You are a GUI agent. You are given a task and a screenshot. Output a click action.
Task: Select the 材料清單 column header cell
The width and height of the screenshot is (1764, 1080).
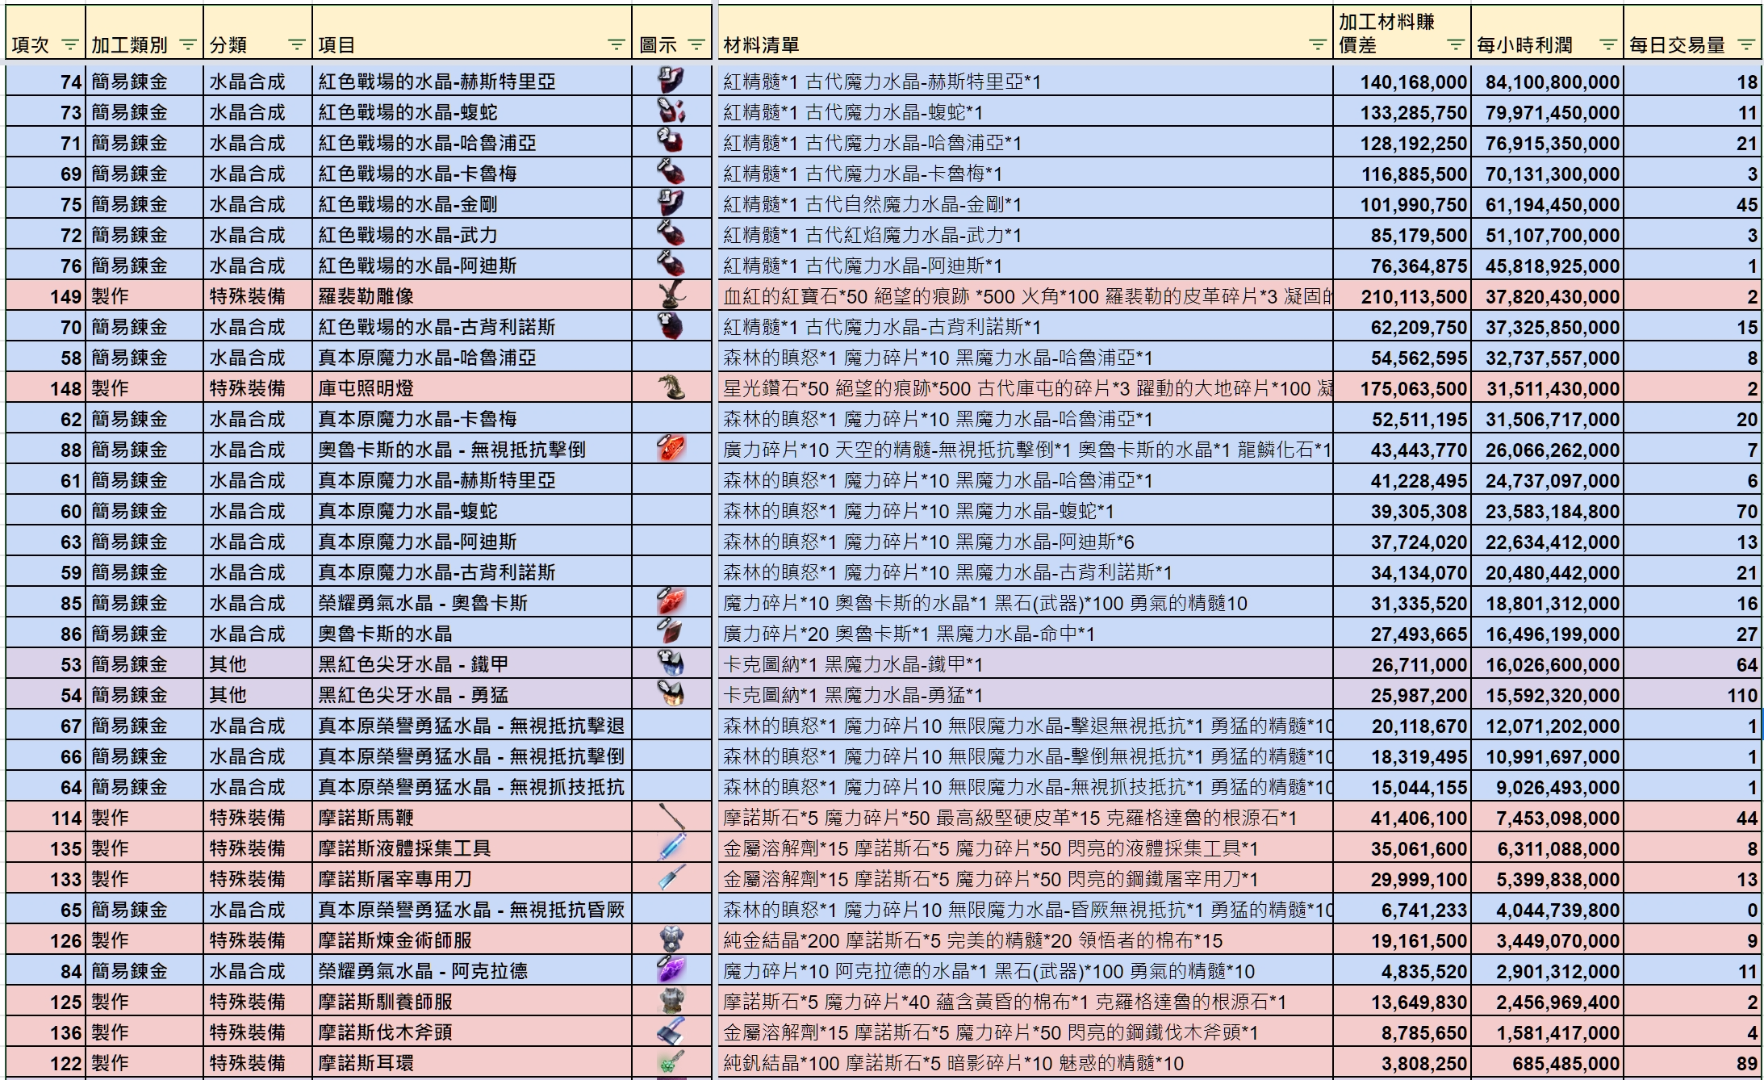click(1025, 33)
